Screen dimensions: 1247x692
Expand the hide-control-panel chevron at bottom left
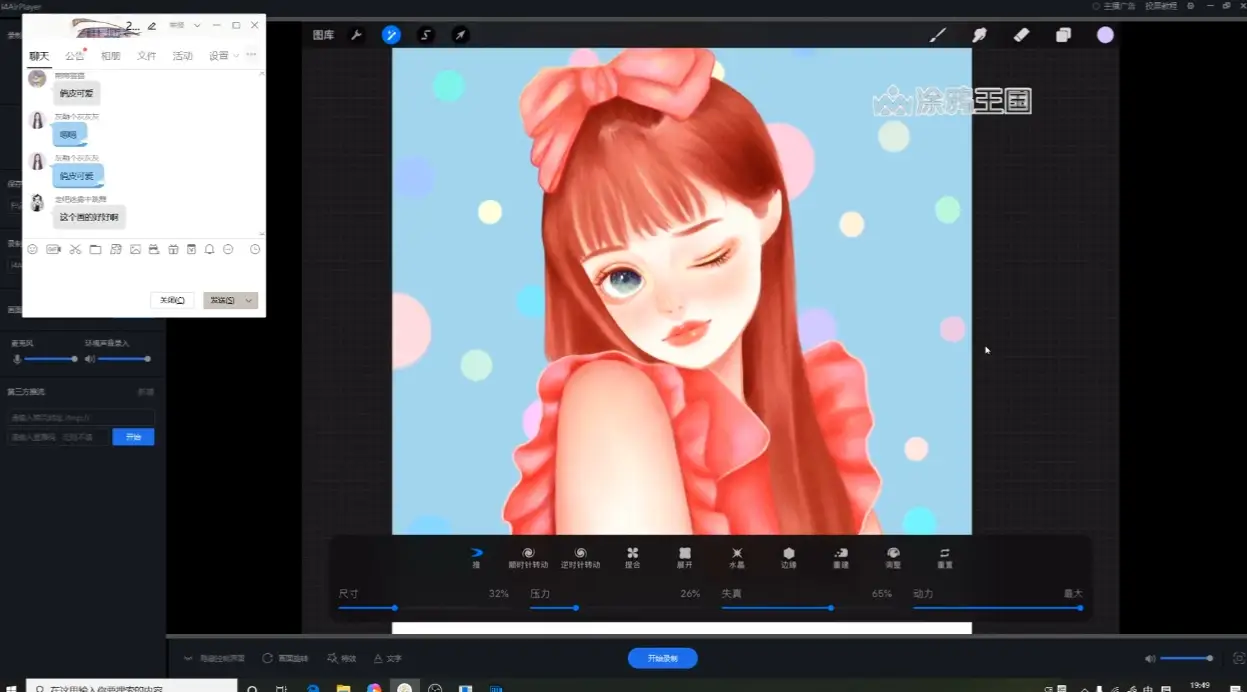189,658
